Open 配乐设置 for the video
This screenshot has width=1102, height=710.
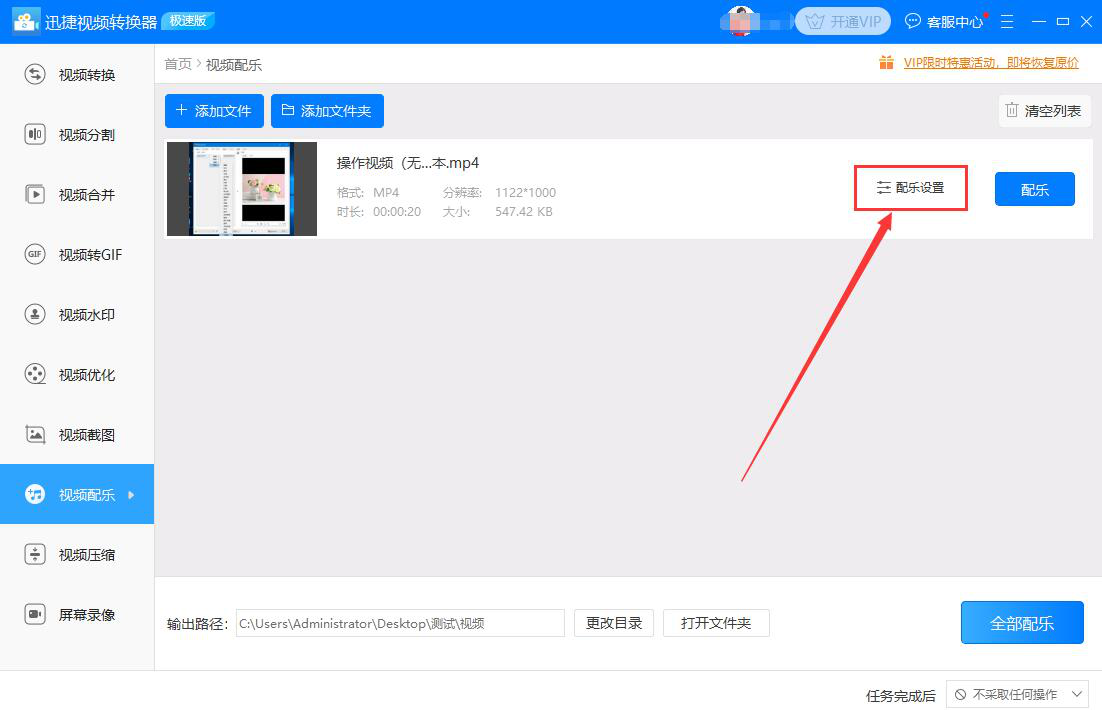pos(911,188)
